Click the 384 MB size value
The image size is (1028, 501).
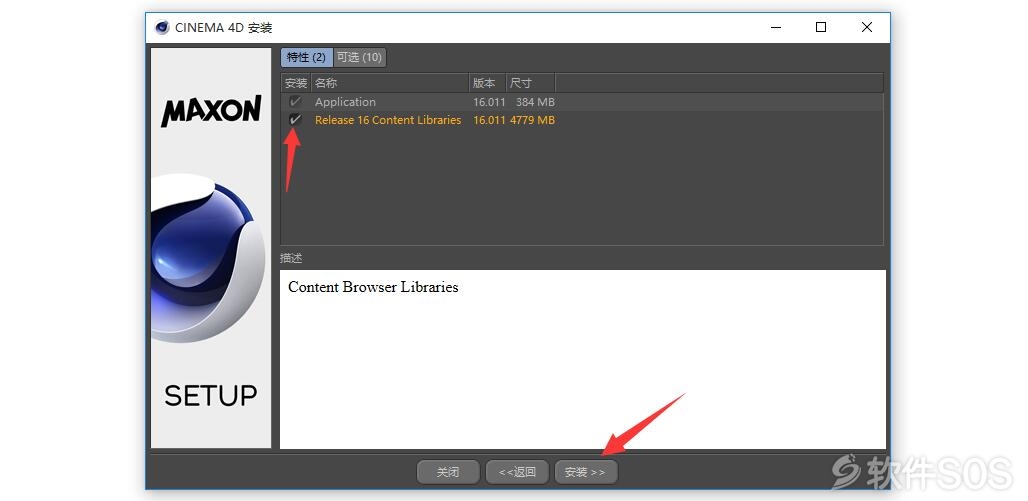pos(535,102)
